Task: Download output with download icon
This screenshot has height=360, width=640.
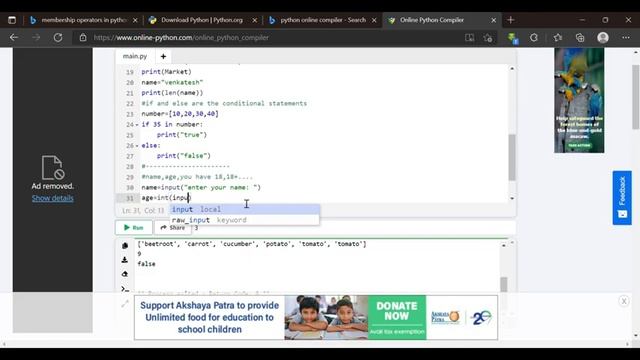Action: pyautogui.click(x=125, y=260)
